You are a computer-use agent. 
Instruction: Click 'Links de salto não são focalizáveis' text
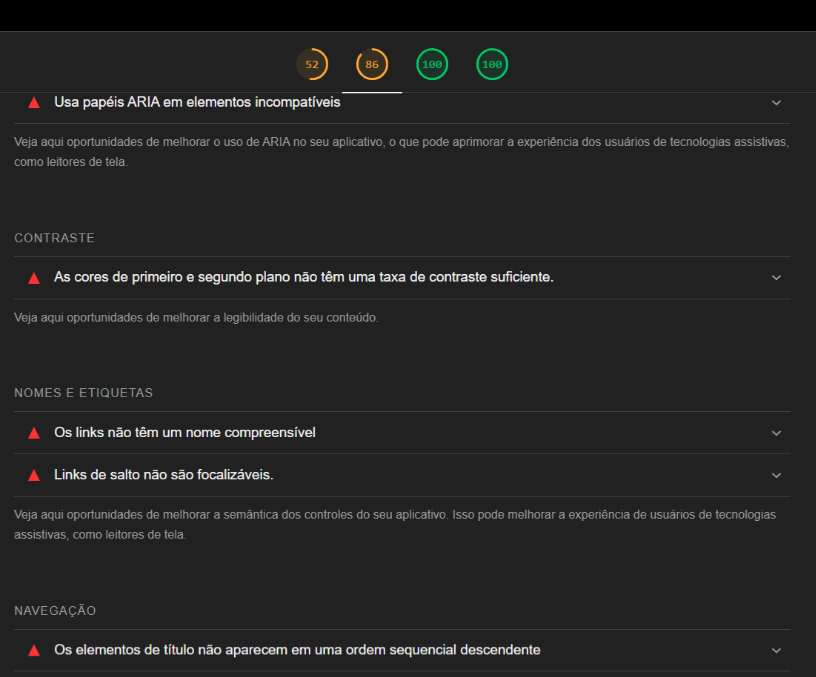pyautogui.click(x=163, y=475)
